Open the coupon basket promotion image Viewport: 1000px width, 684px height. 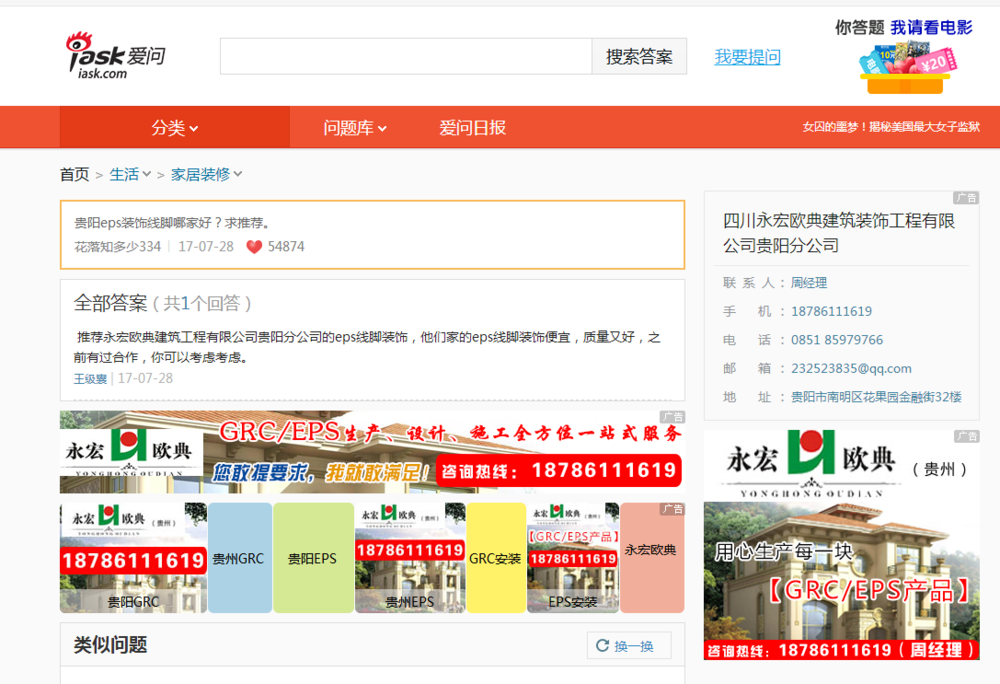(x=908, y=68)
